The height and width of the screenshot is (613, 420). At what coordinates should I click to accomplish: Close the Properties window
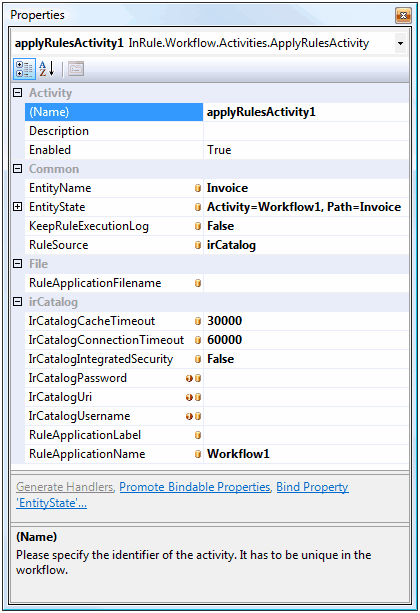(403, 16)
